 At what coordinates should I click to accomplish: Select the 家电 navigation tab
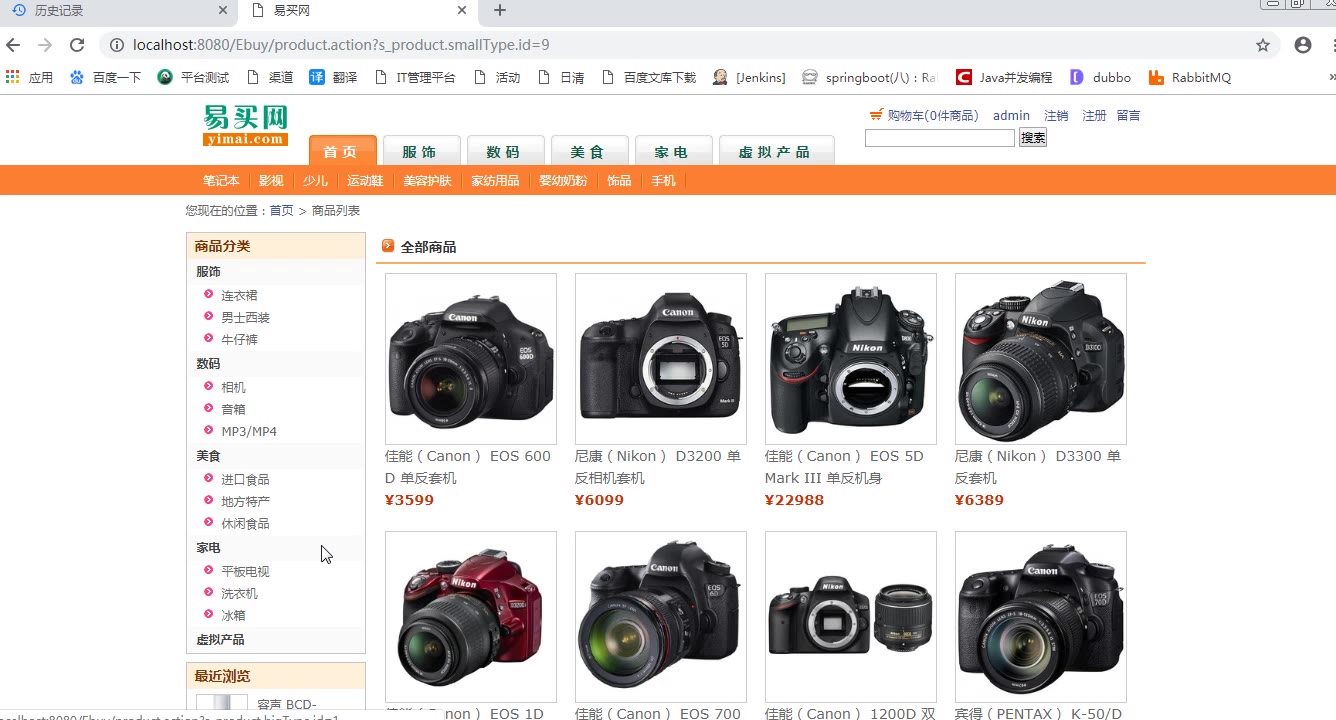pos(672,150)
